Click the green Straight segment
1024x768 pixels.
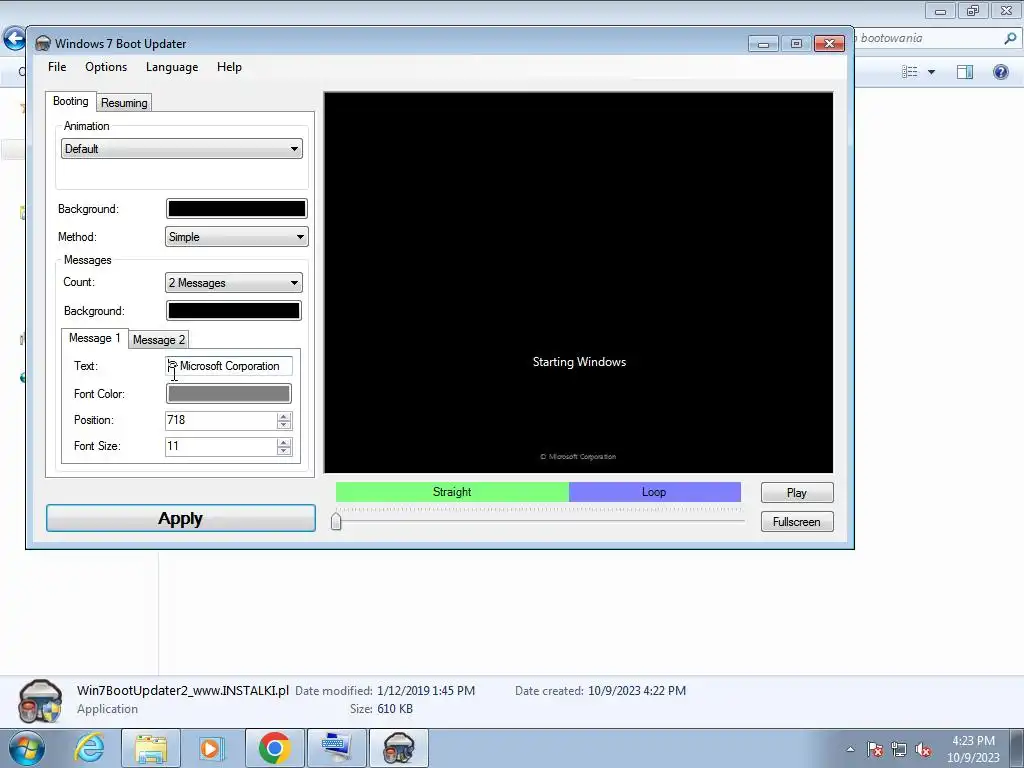pos(452,492)
